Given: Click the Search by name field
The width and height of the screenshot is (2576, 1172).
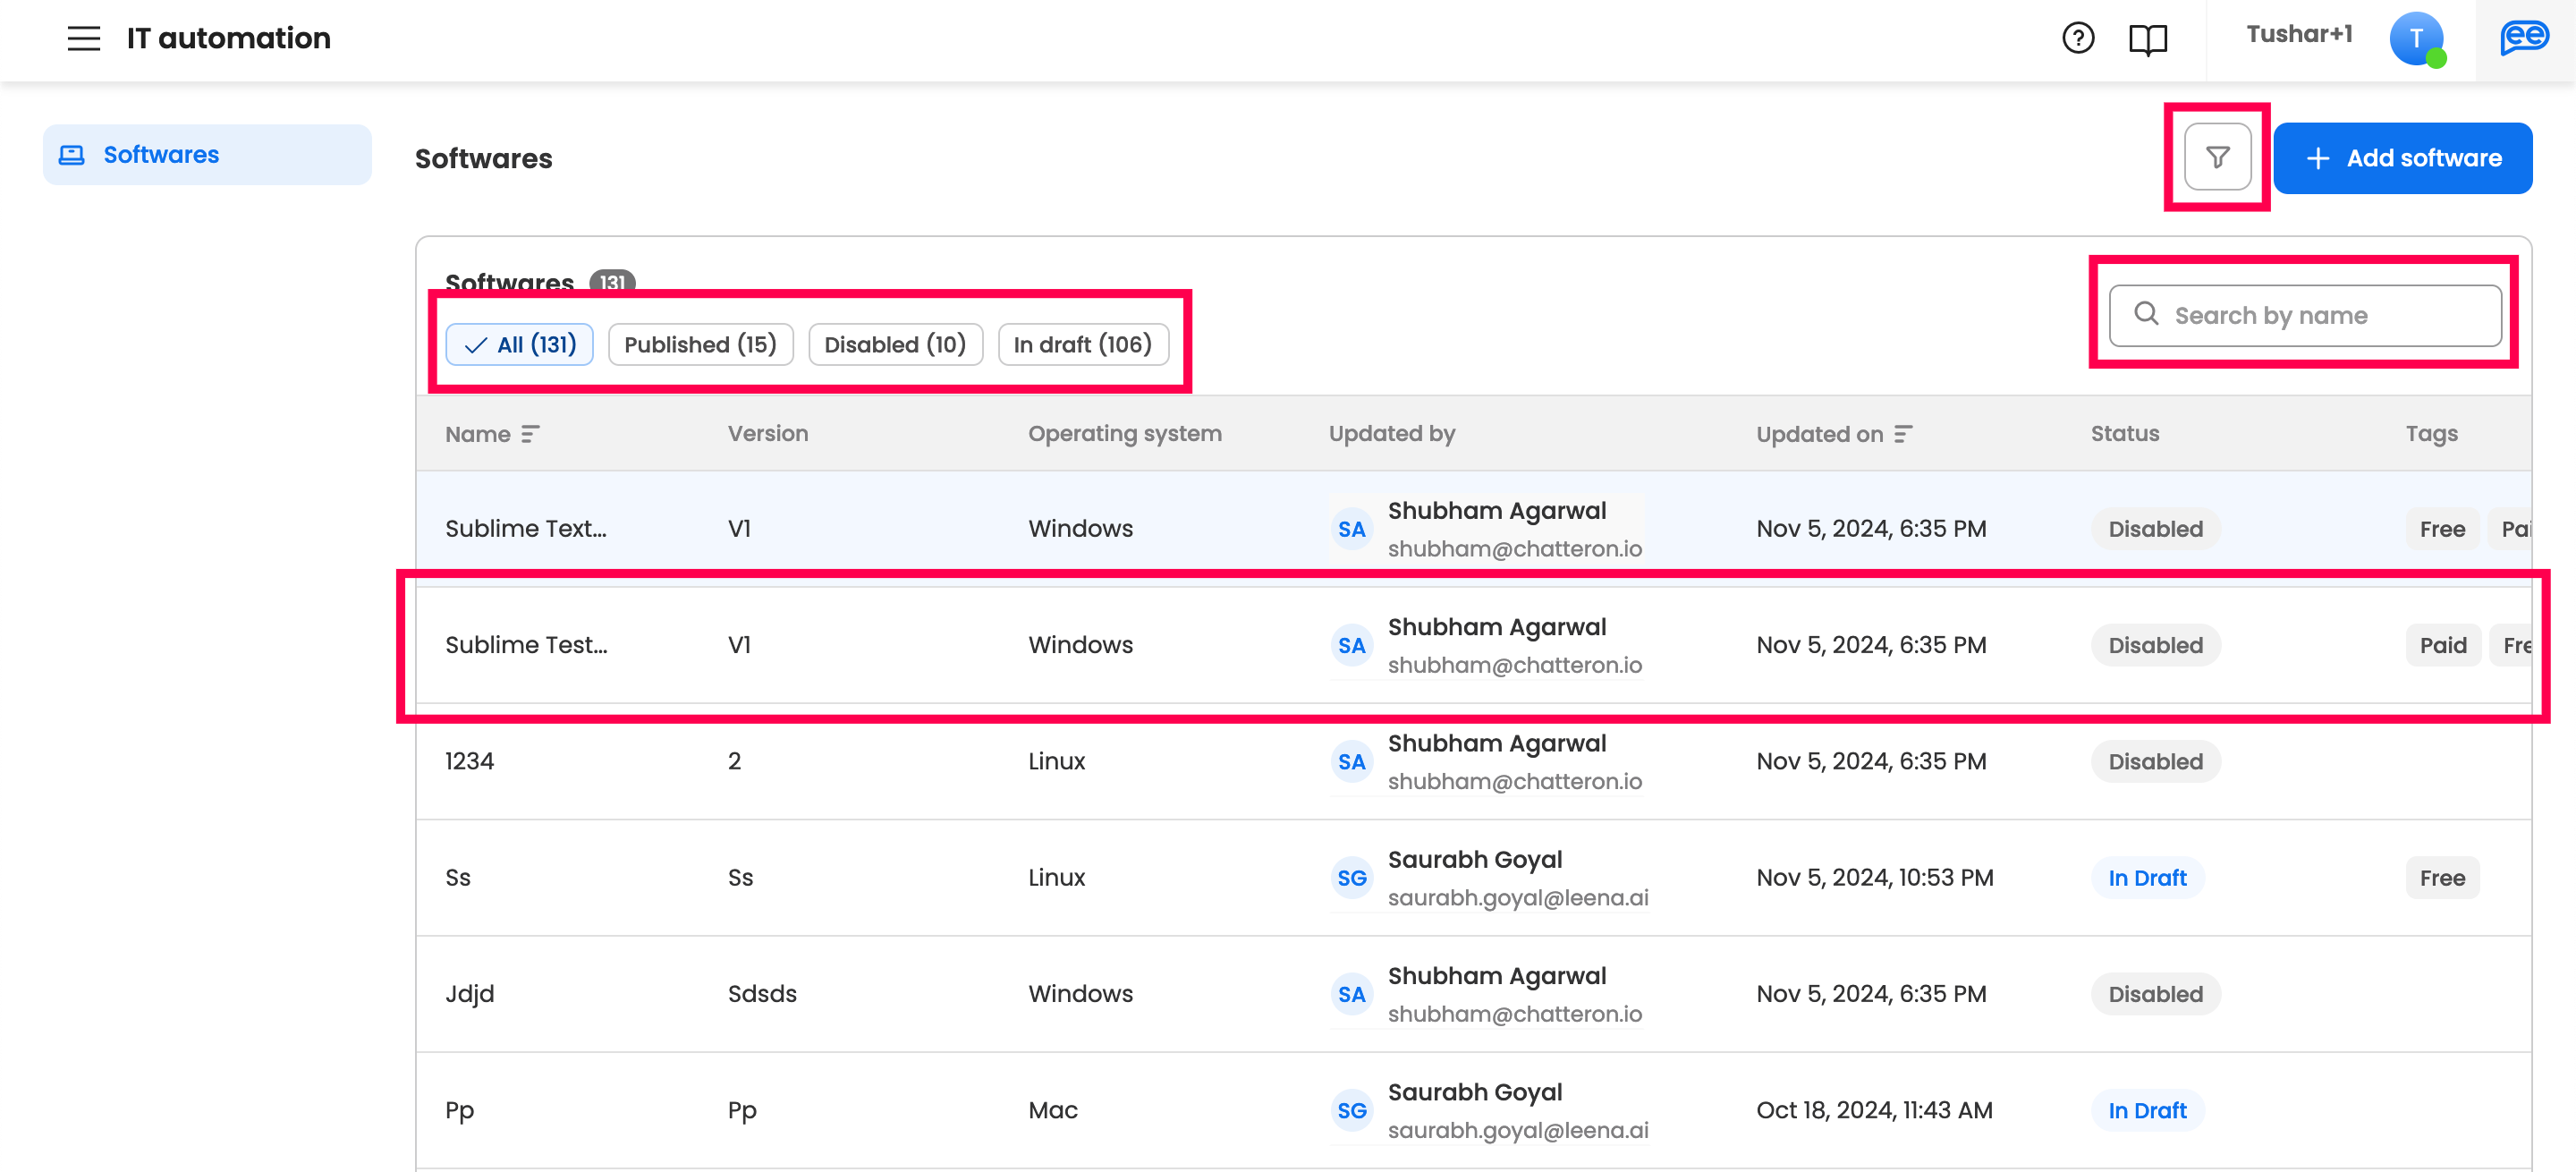Looking at the screenshot, I should coord(2304,315).
